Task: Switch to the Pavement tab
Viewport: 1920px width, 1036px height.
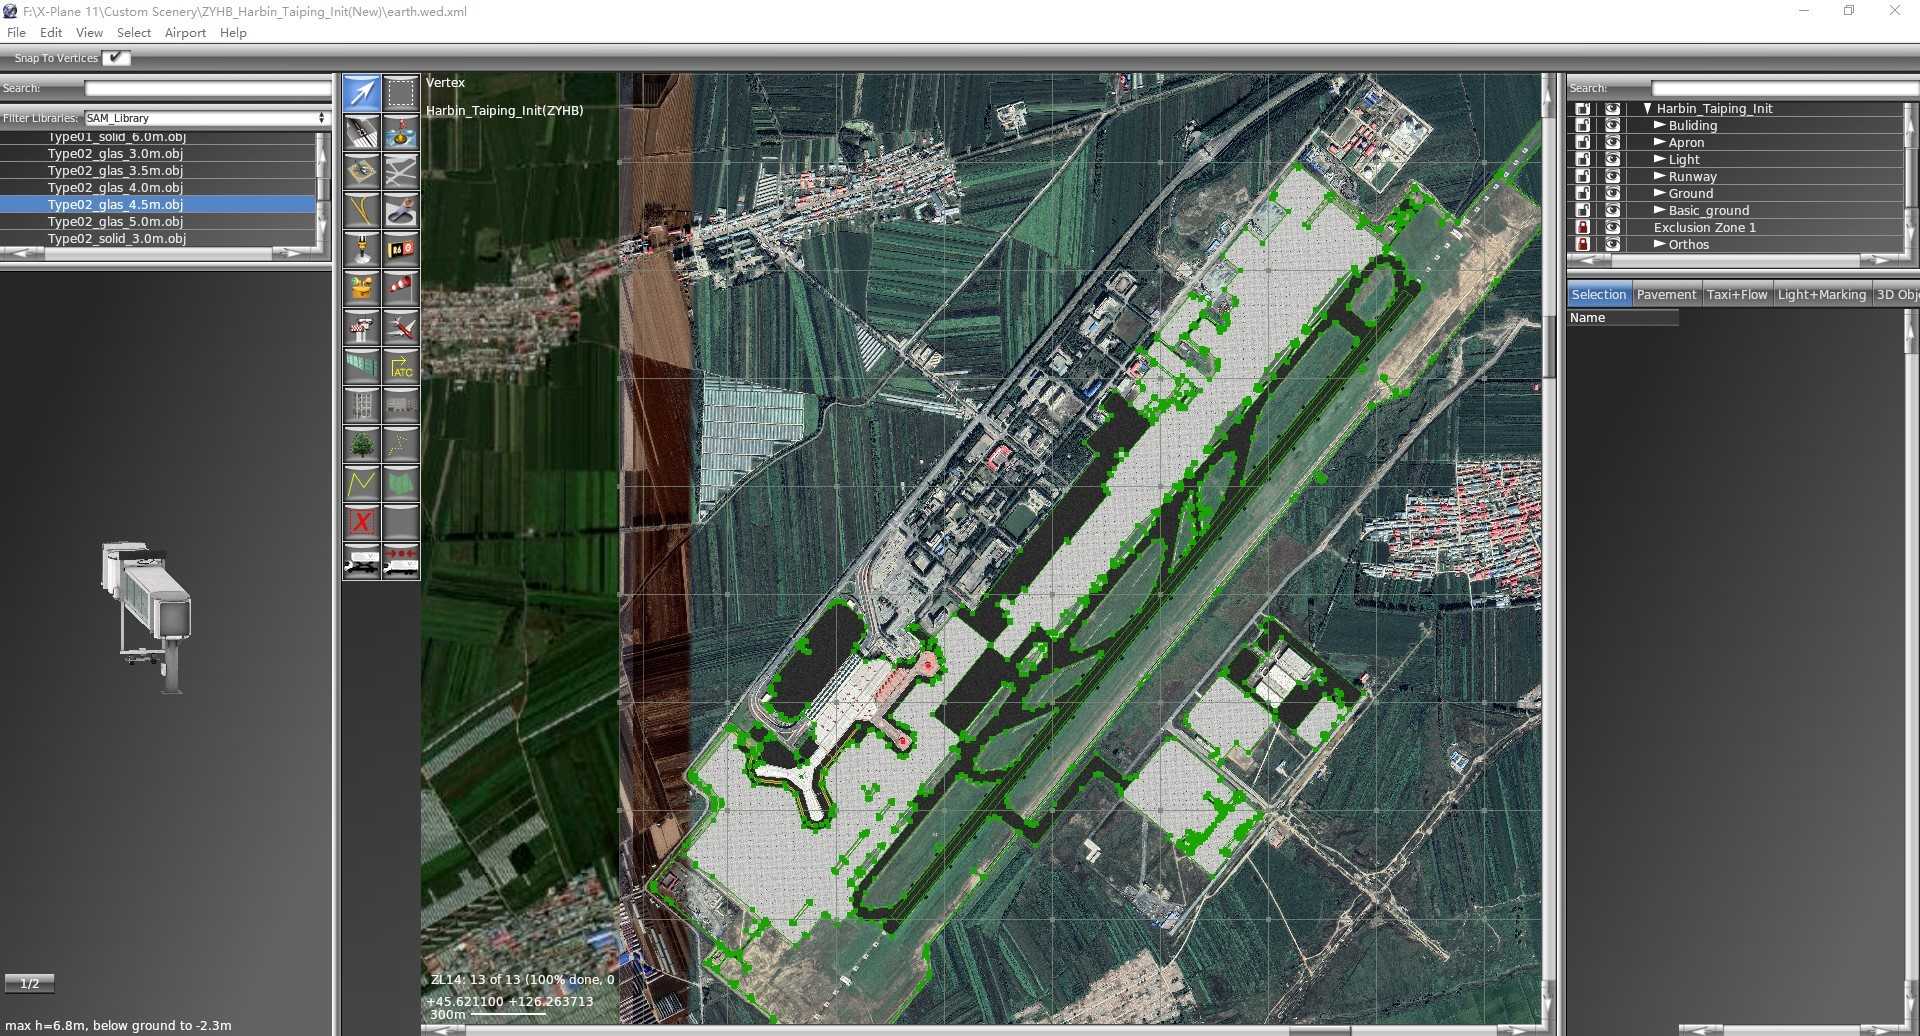Action: [1666, 294]
